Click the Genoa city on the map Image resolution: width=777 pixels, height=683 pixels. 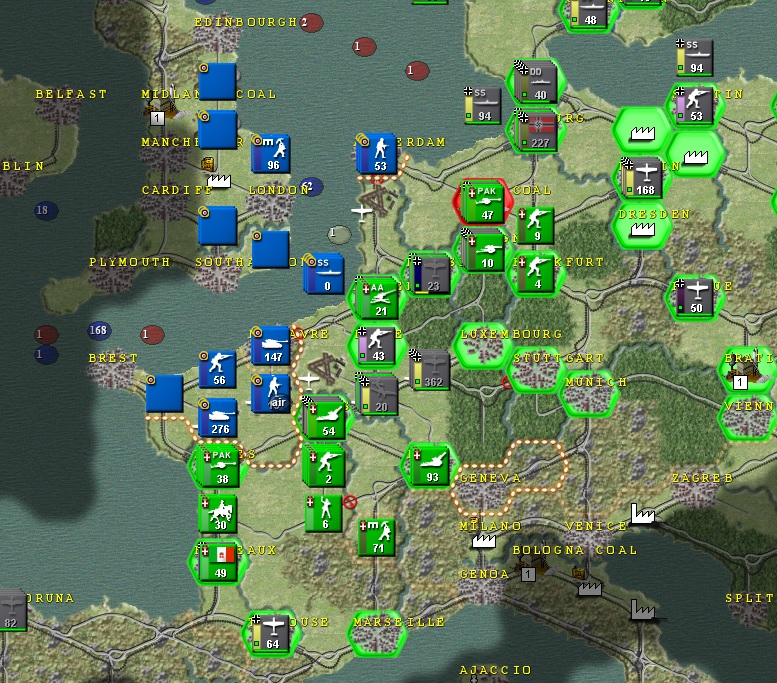[483, 588]
